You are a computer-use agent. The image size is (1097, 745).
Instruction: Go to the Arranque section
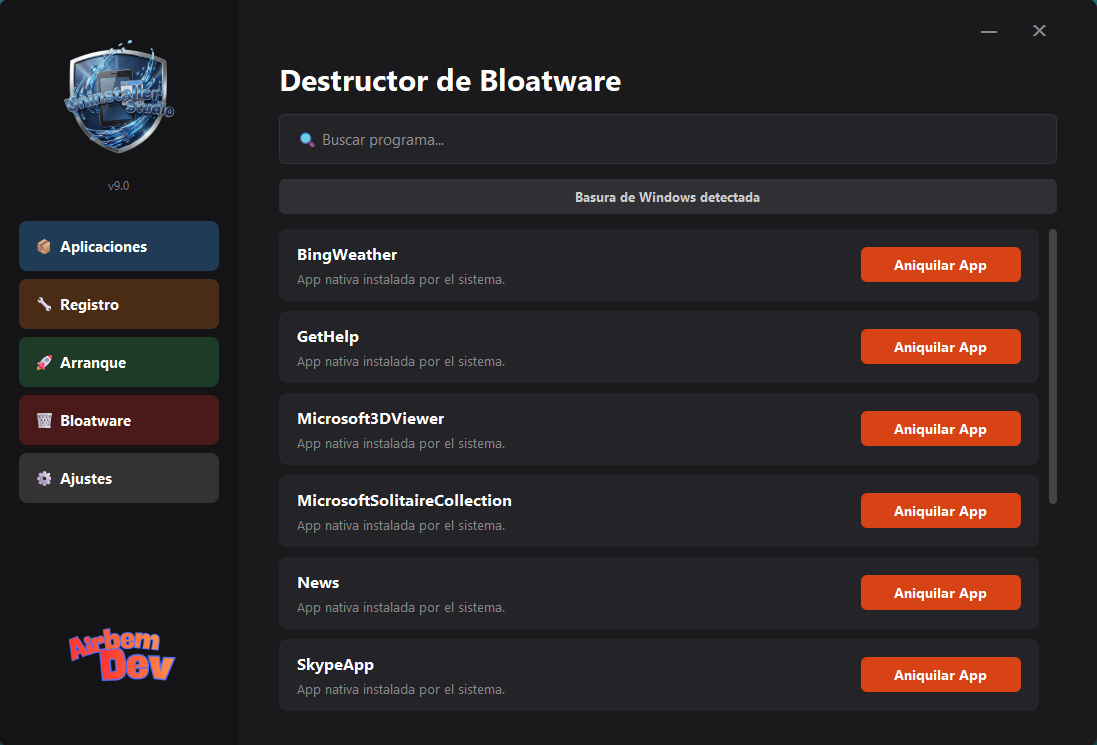(x=119, y=362)
